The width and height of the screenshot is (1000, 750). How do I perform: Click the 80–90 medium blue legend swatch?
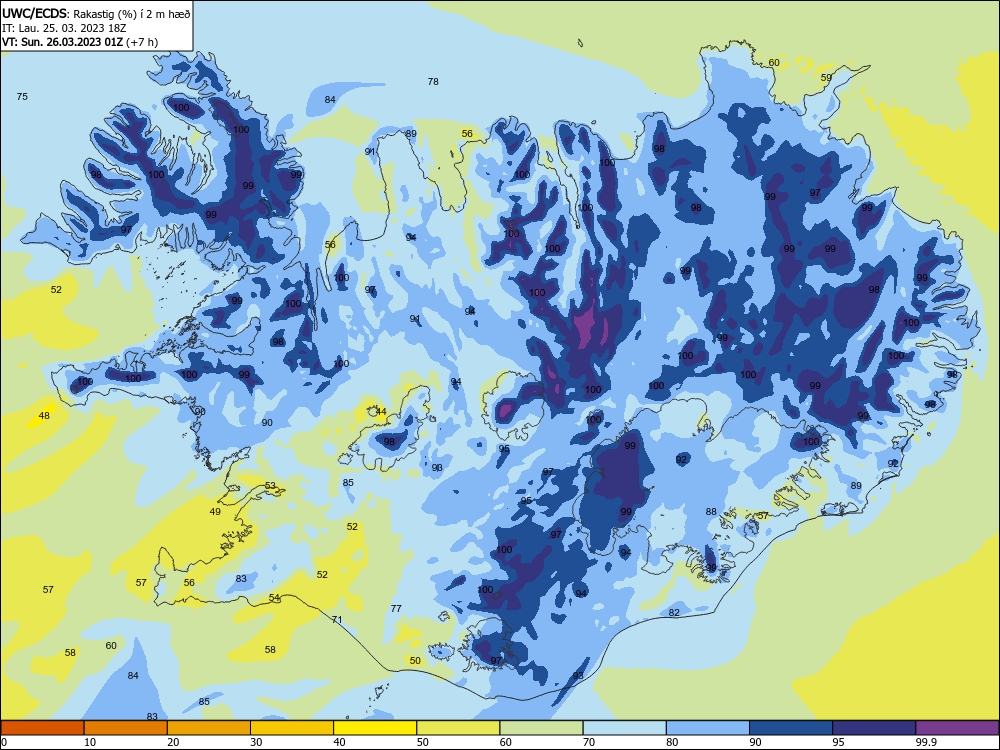[708, 728]
